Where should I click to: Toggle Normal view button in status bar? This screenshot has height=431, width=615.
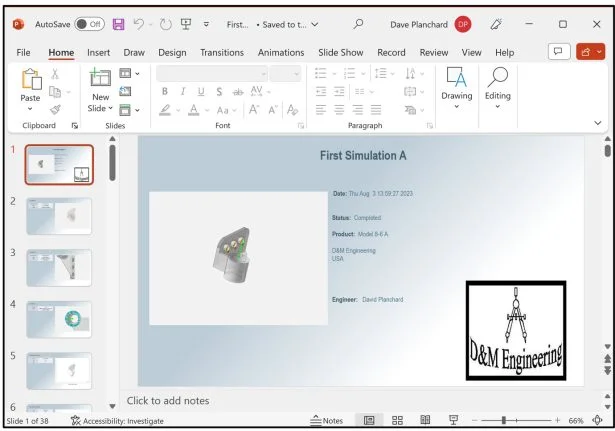(369, 420)
